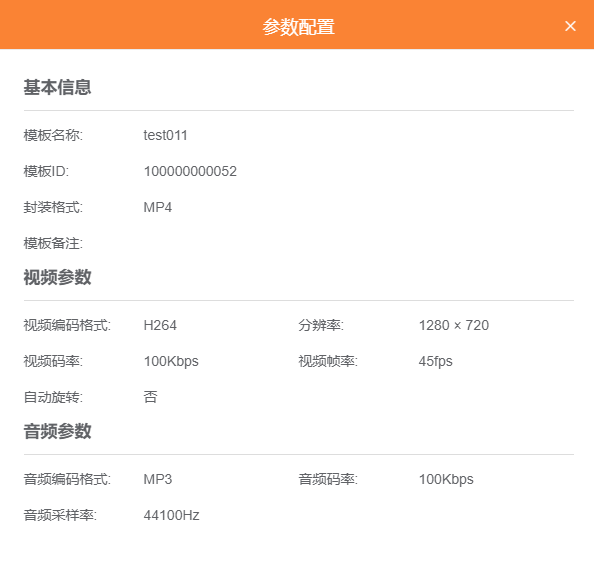The image size is (594, 561).
Task: Click the audio bitrate 100Kbps value
Action: click(x=446, y=479)
